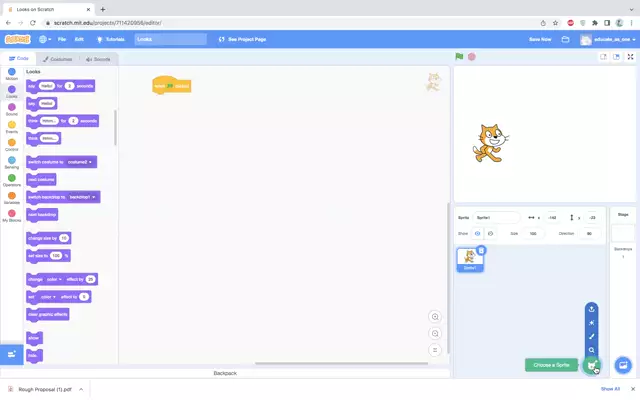Open the Sound blocks category
This screenshot has height=400, width=640.
tap(11, 109)
